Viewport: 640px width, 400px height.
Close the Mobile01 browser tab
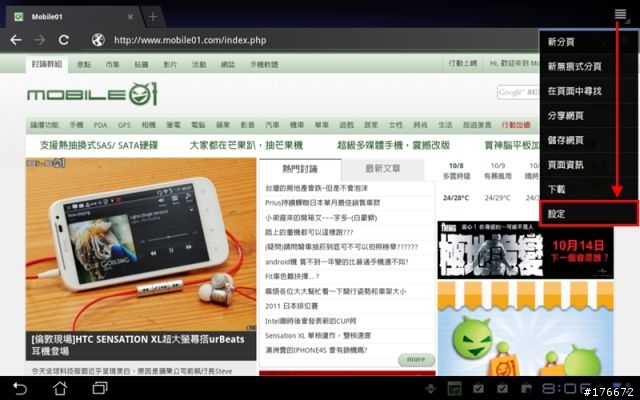130,17
